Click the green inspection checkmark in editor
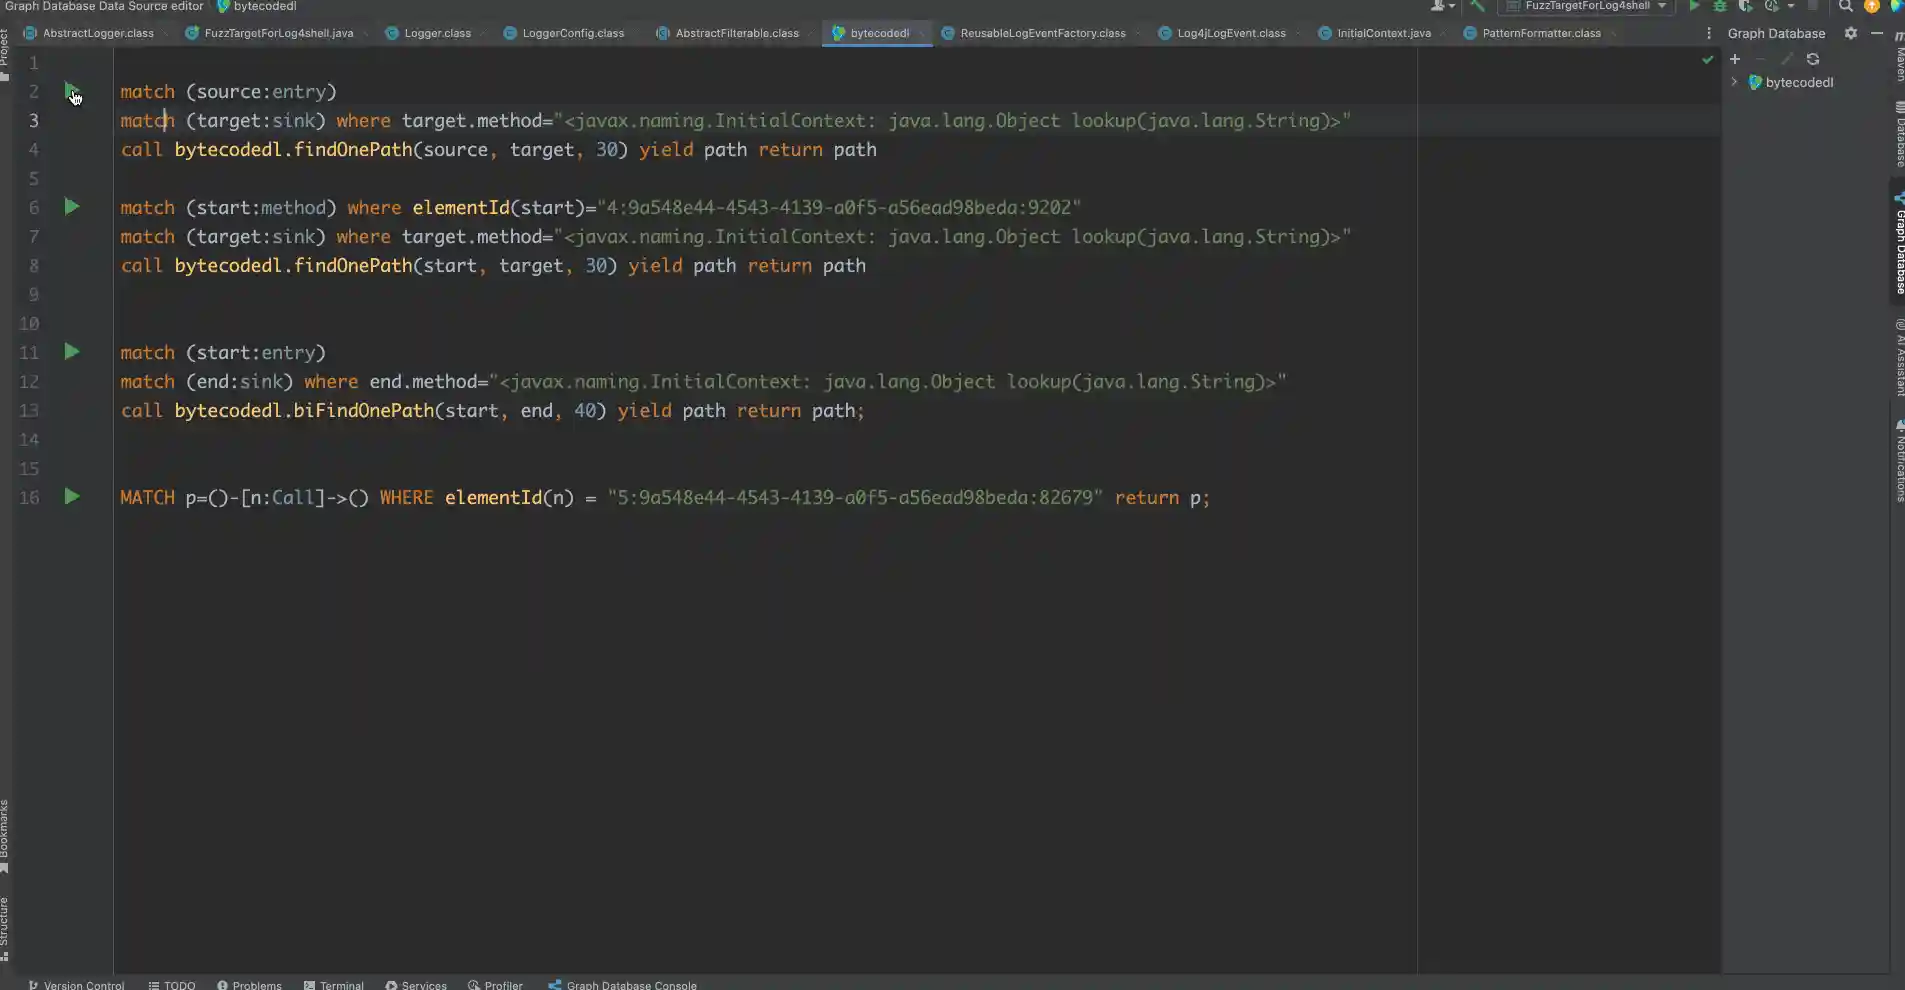 [1708, 60]
